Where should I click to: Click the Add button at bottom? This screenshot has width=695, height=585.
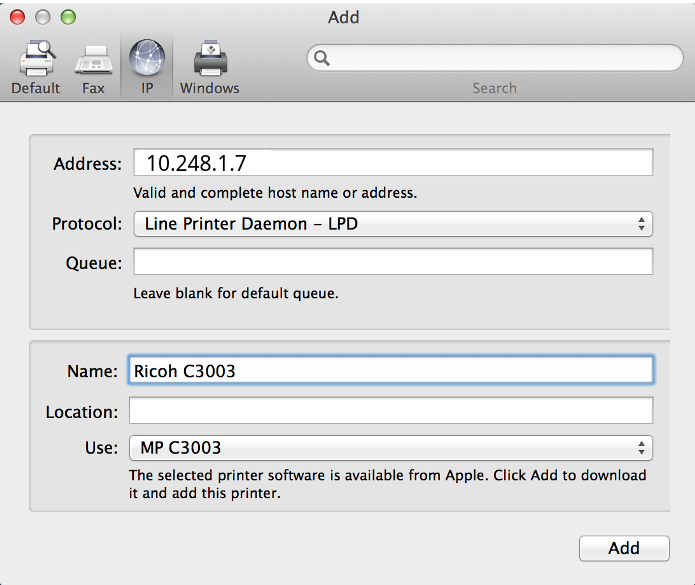coord(624,548)
